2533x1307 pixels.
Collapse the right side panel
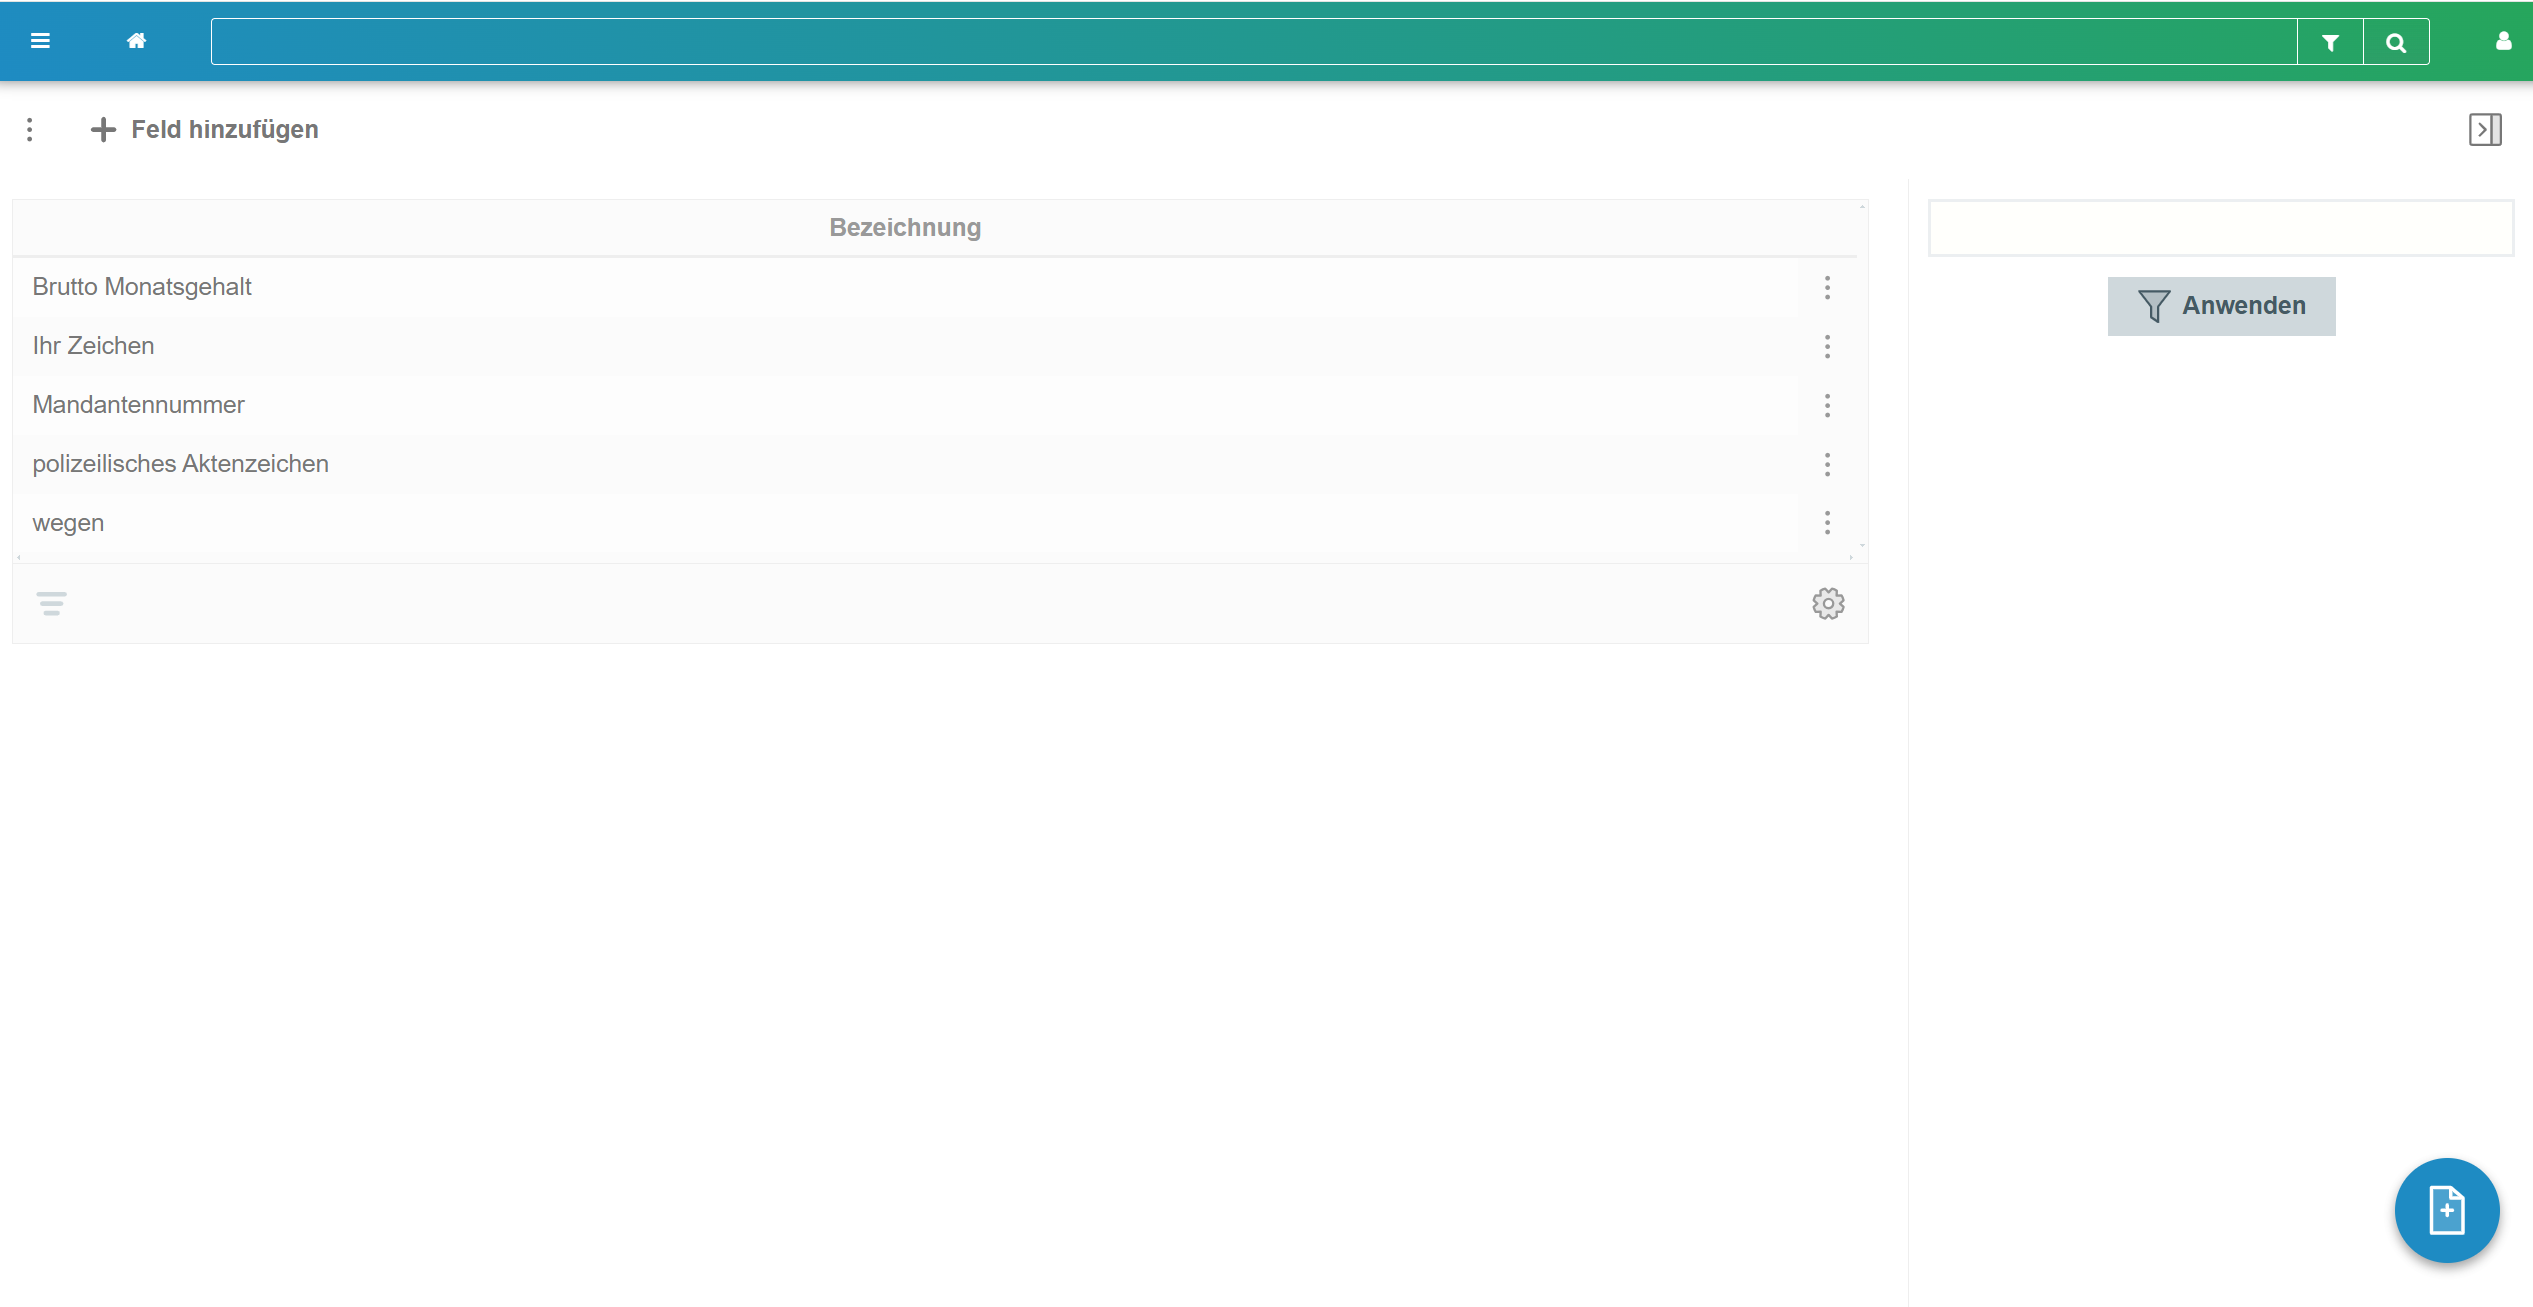[2485, 130]
